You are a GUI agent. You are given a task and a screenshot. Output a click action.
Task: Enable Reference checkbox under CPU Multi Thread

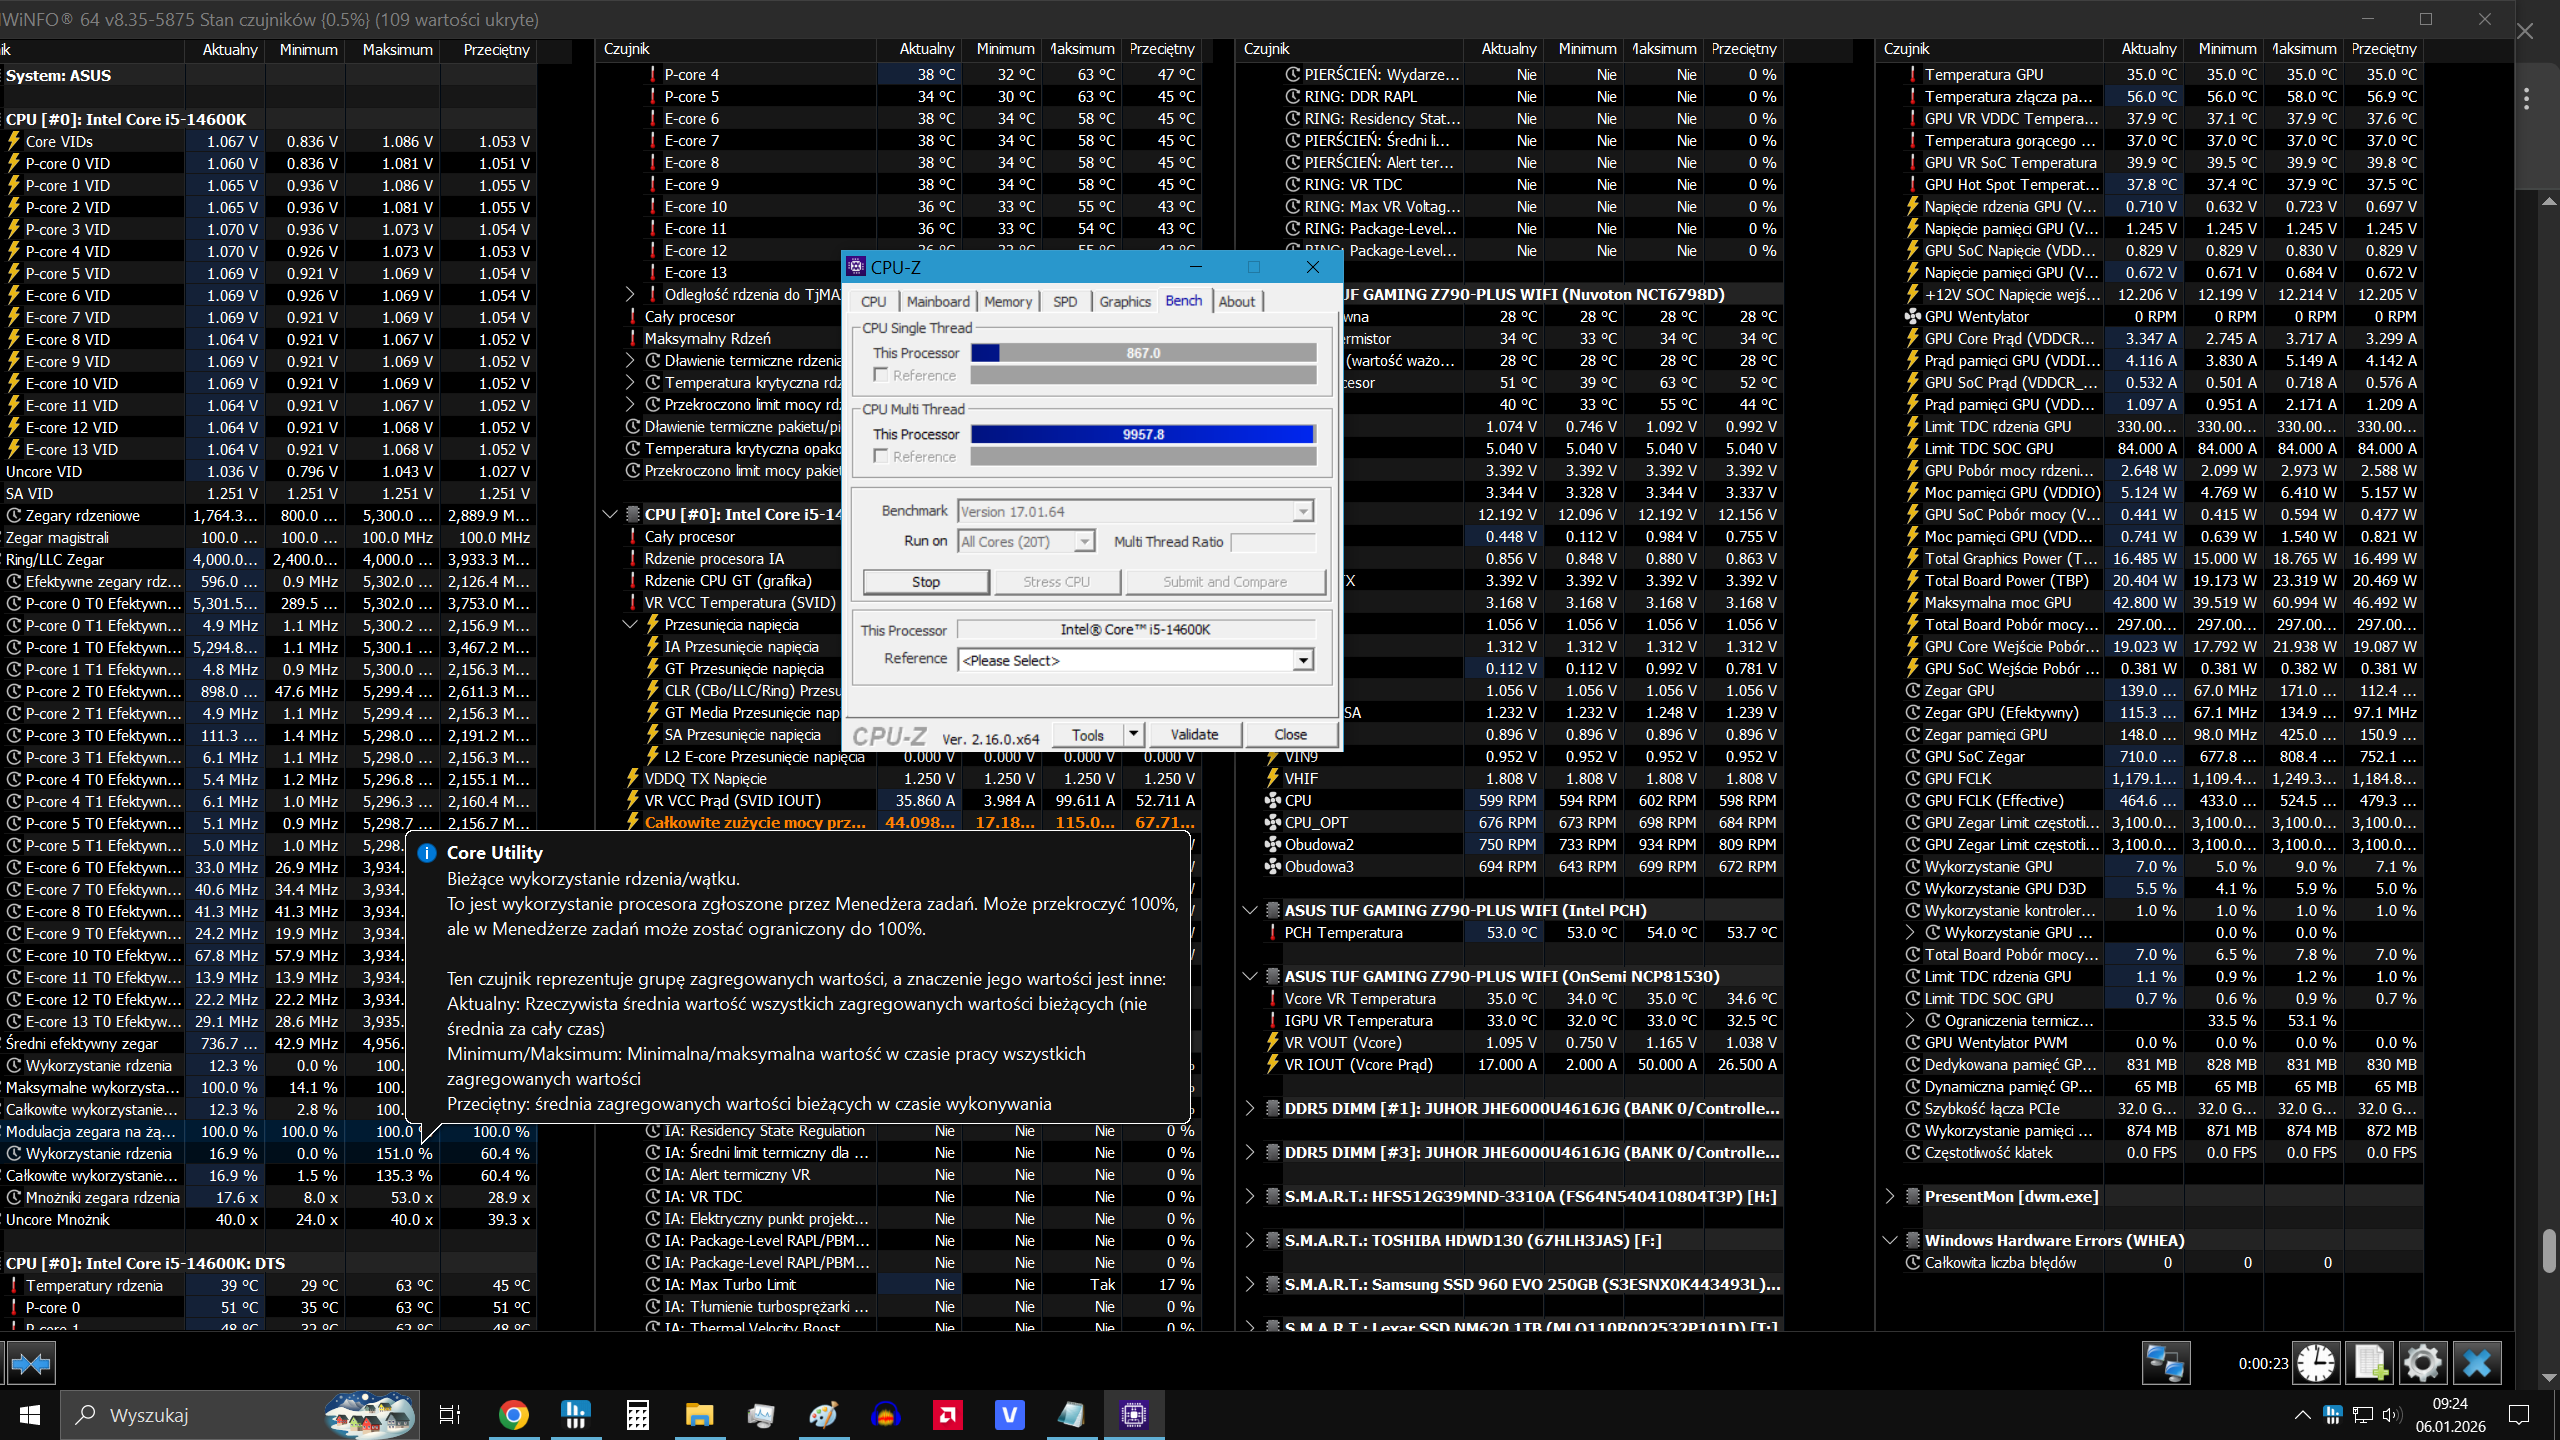tap(881, 456)
